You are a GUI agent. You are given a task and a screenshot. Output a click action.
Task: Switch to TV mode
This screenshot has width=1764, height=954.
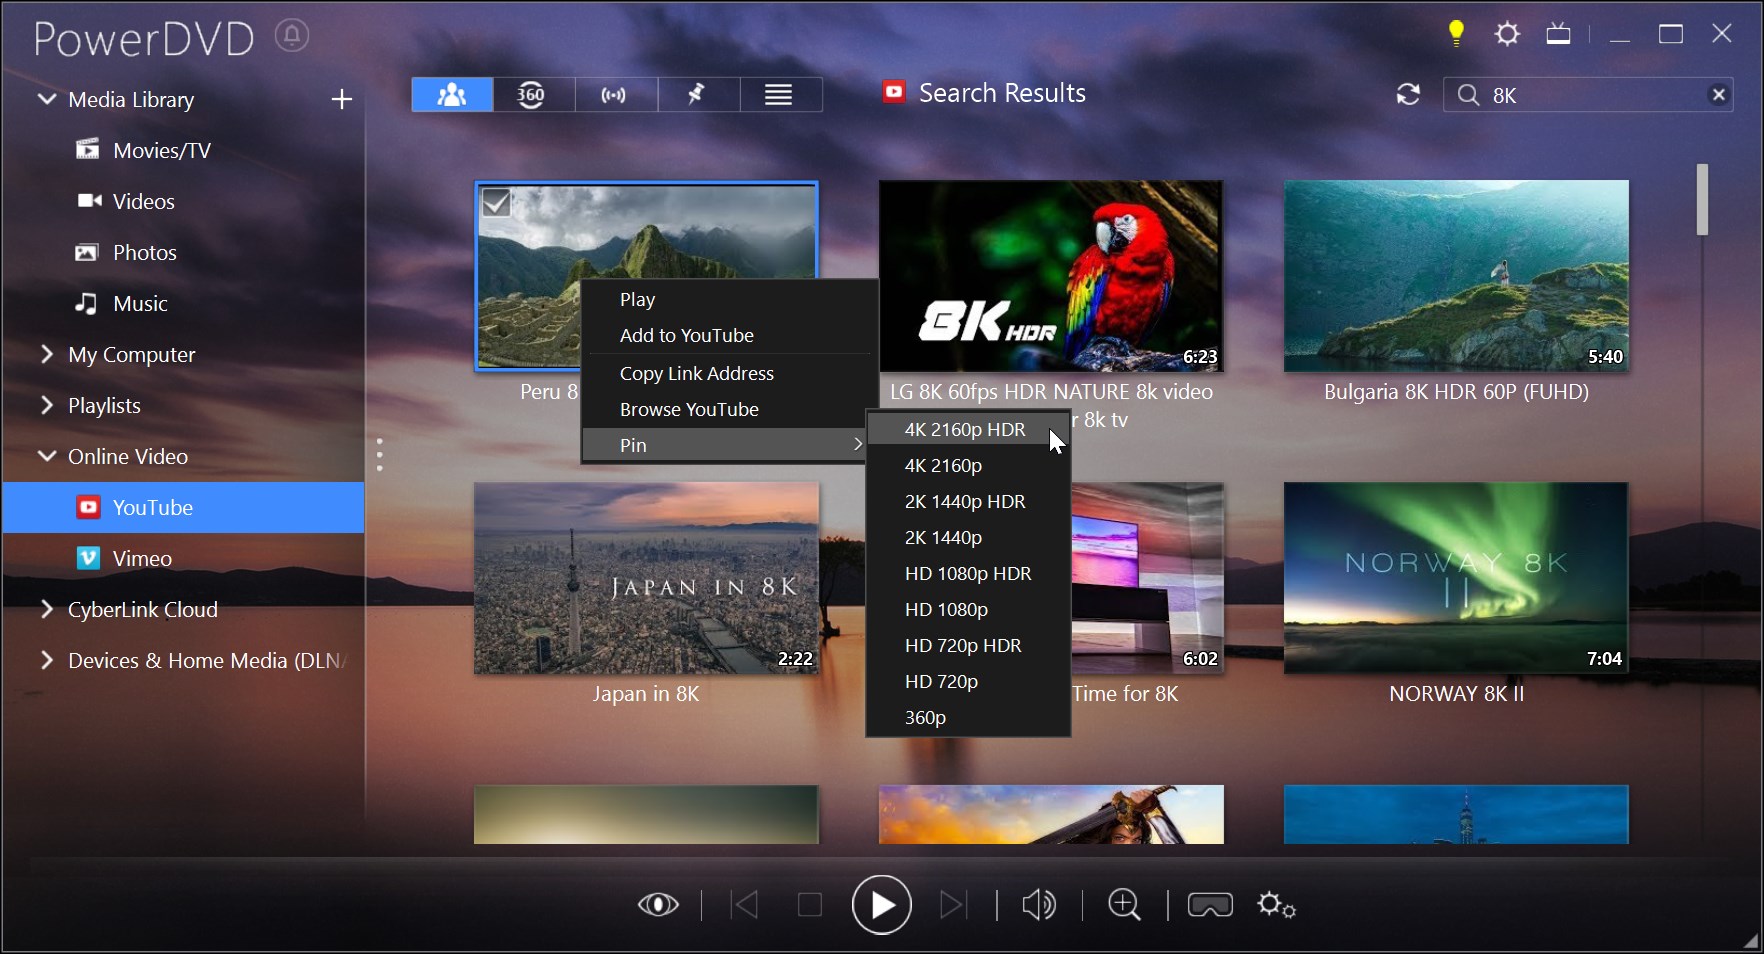click(x=1557, y=33)
